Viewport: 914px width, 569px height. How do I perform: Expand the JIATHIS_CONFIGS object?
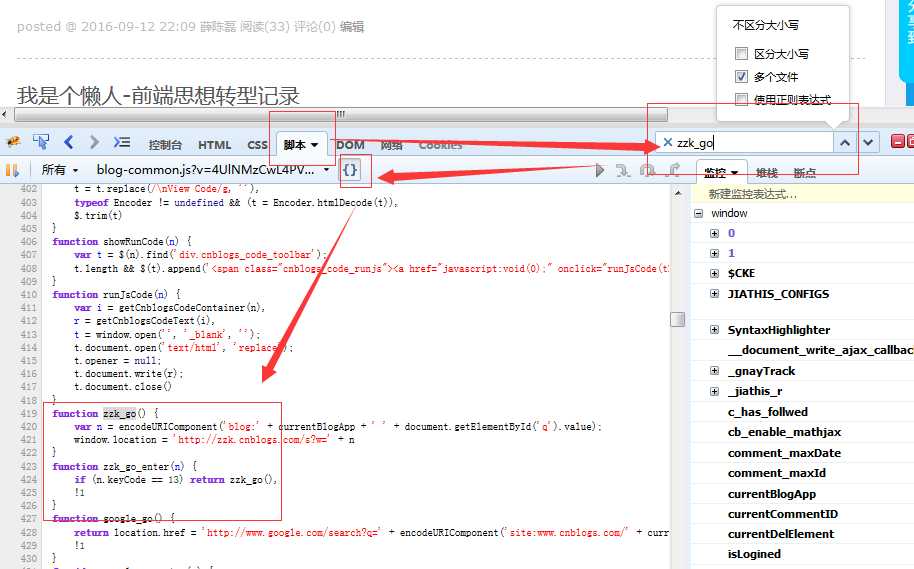click(x=714, y=294)
